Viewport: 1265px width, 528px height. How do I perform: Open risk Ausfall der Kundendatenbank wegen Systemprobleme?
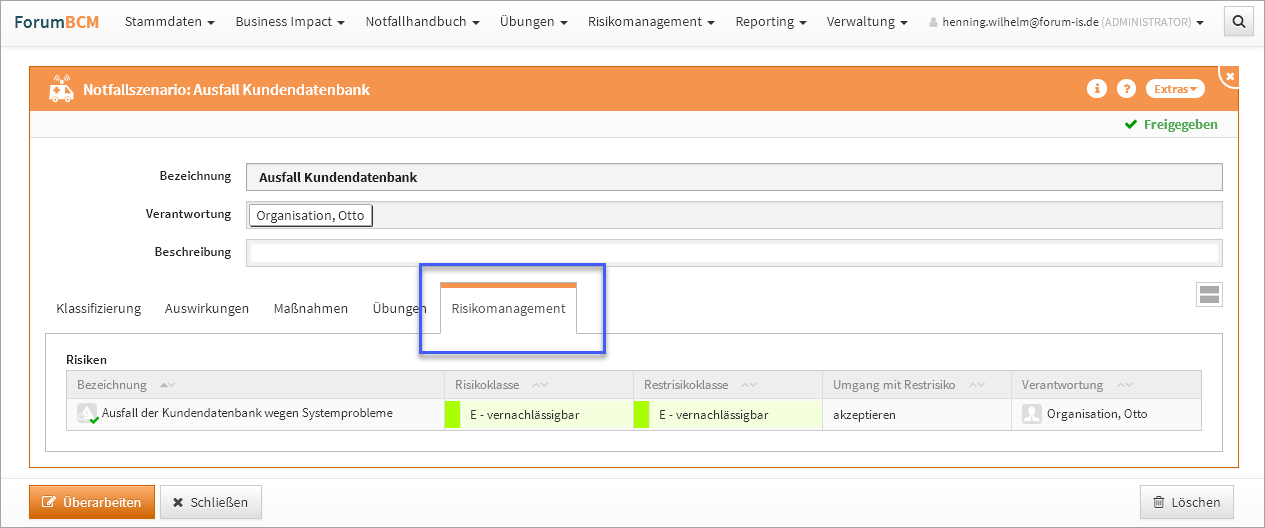pos(247,413)
